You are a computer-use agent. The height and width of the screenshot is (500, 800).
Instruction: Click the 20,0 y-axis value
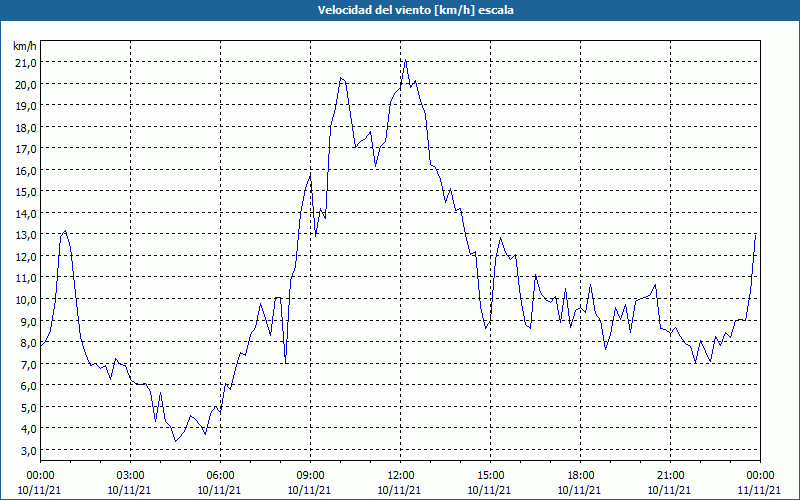coord(26,84)
